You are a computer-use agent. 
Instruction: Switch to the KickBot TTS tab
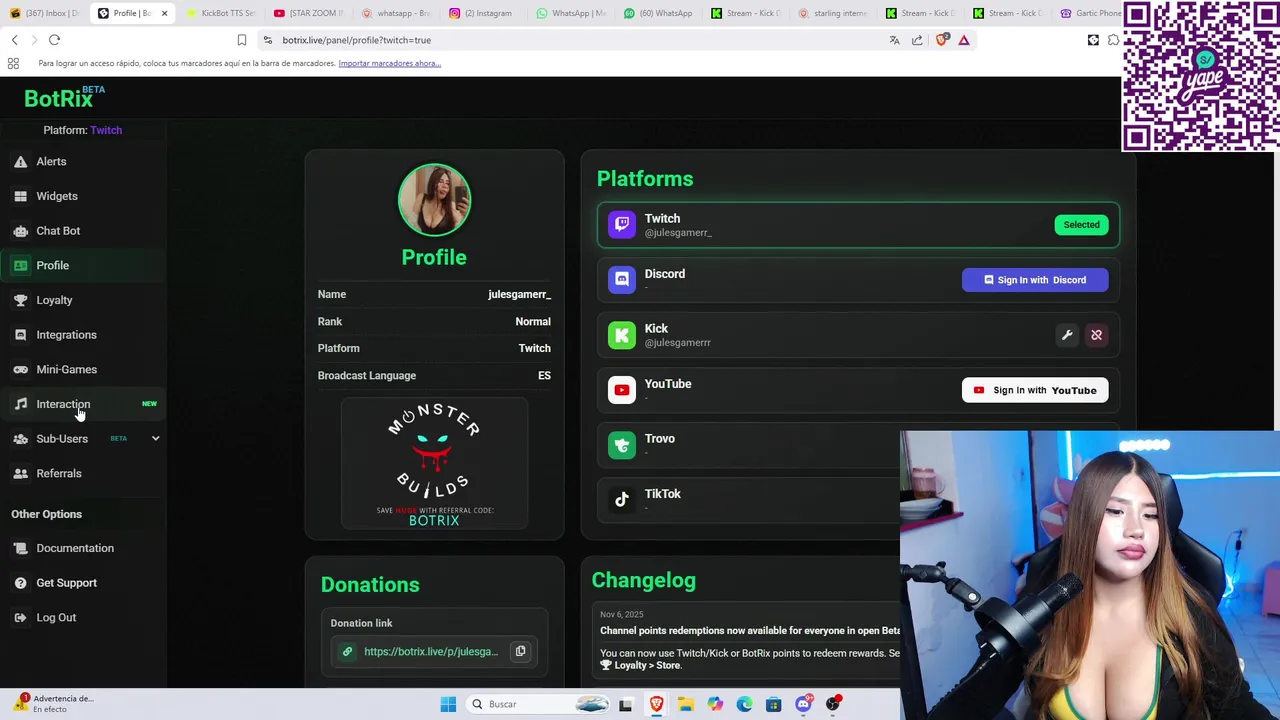pos(220,13)
